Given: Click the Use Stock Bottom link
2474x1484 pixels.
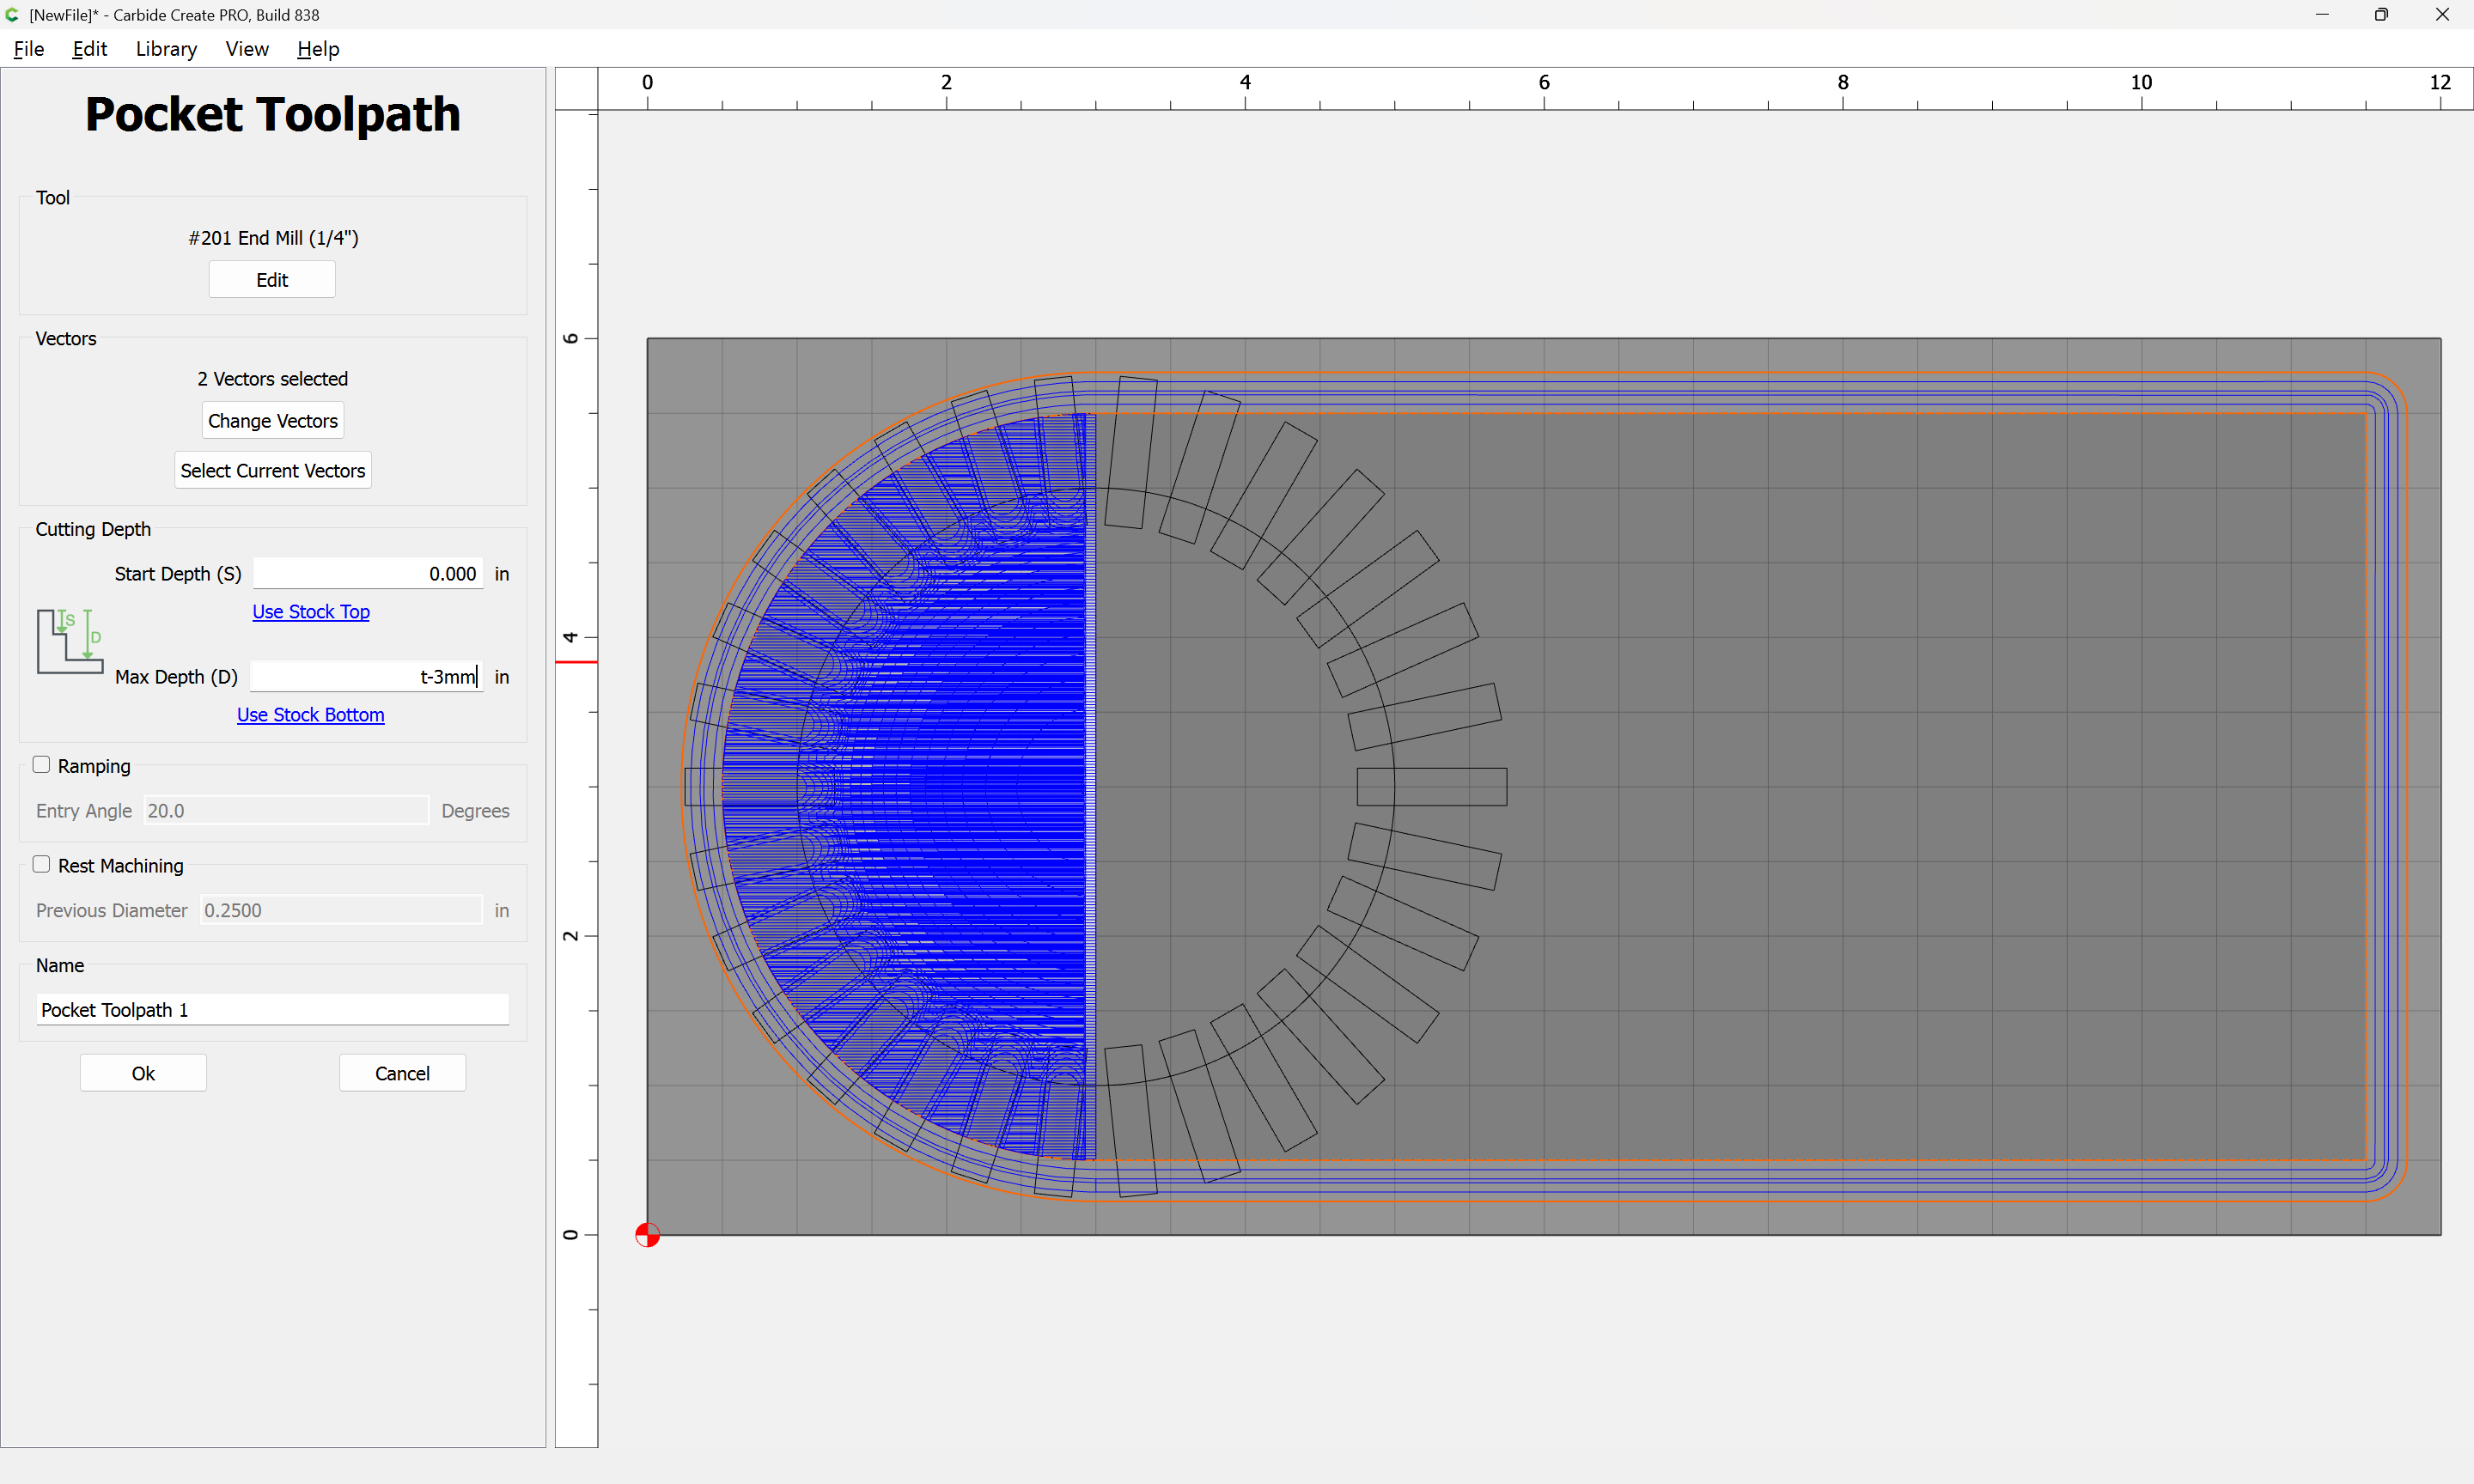Looking at the screenshot, I should [310, 715].
